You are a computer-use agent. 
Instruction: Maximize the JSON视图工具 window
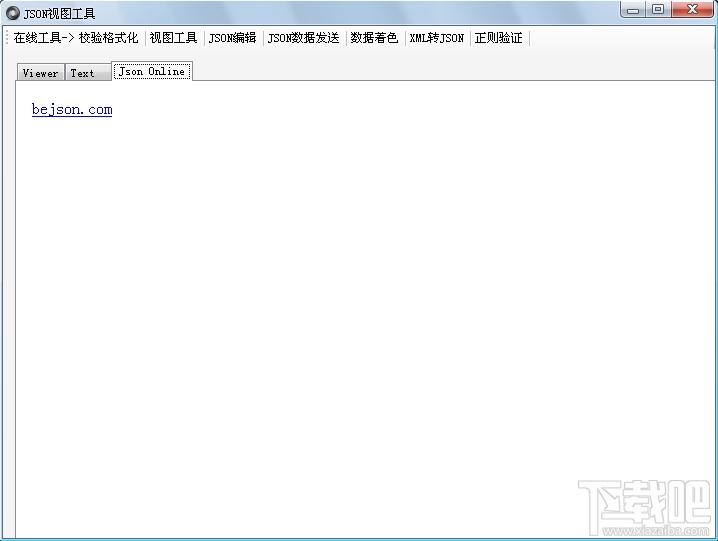[657, 10]
